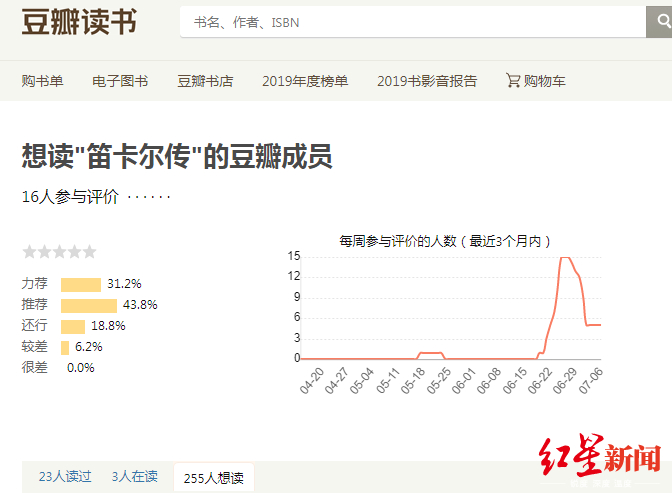Click the 15 value on chart y-axis
The width and height of the screenshot is (672, 500).
[x=294, y=256]
